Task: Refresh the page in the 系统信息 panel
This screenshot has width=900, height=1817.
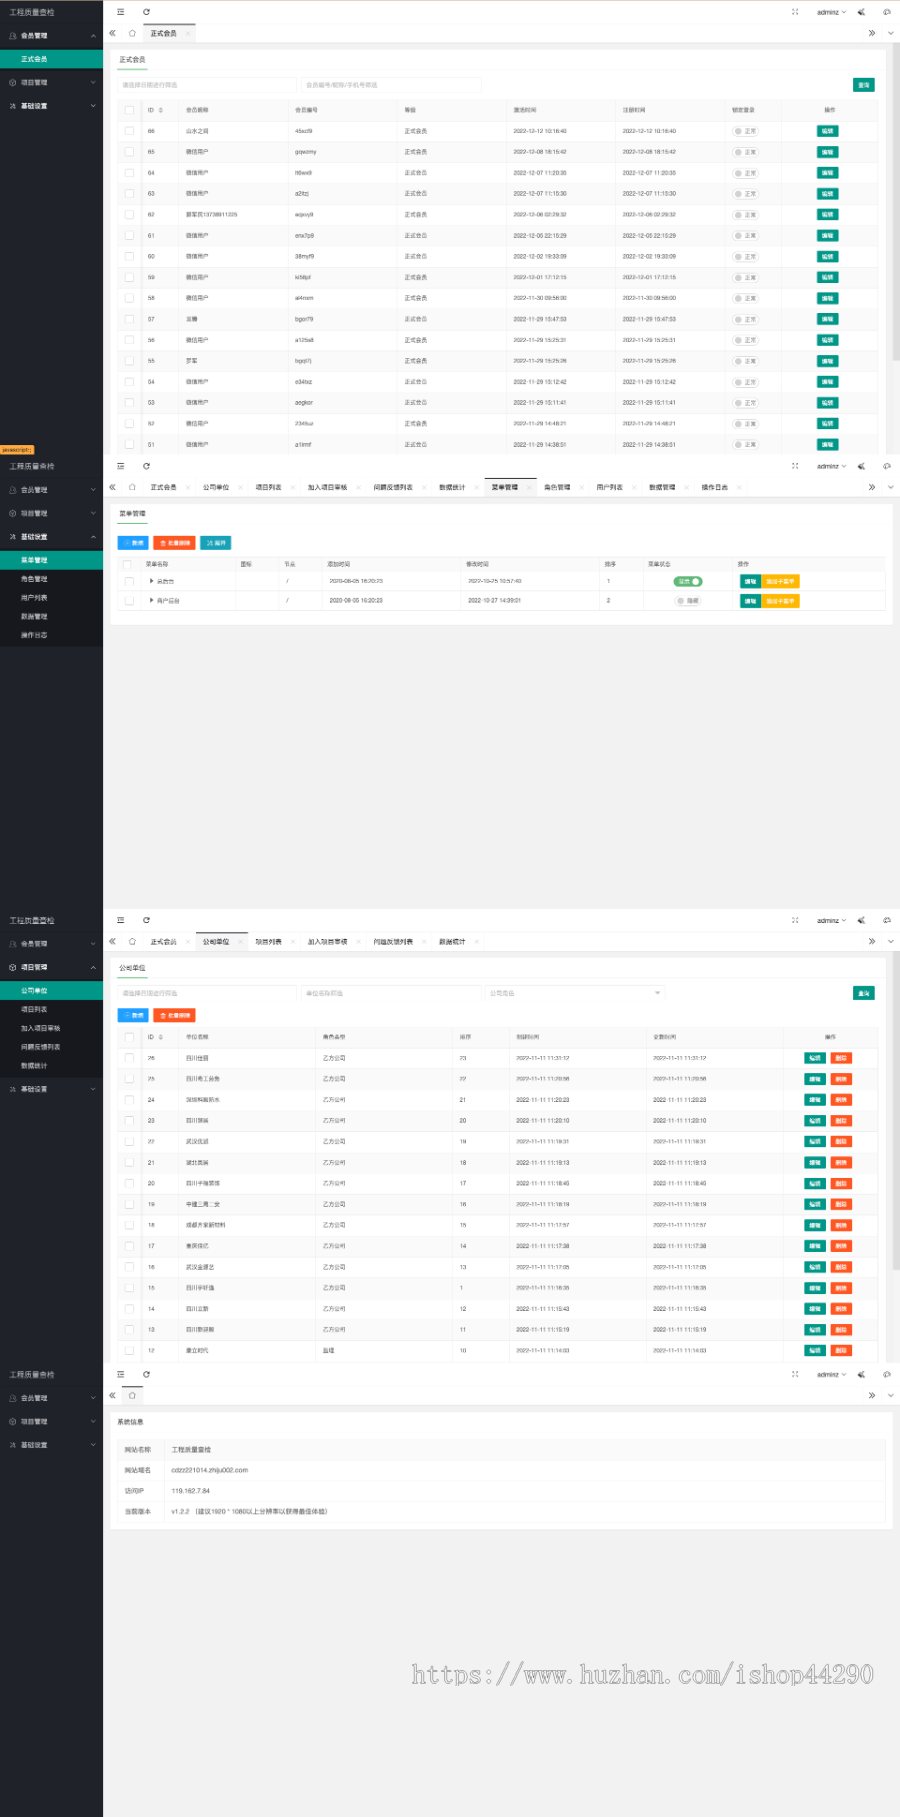Action: [146, 1374]
